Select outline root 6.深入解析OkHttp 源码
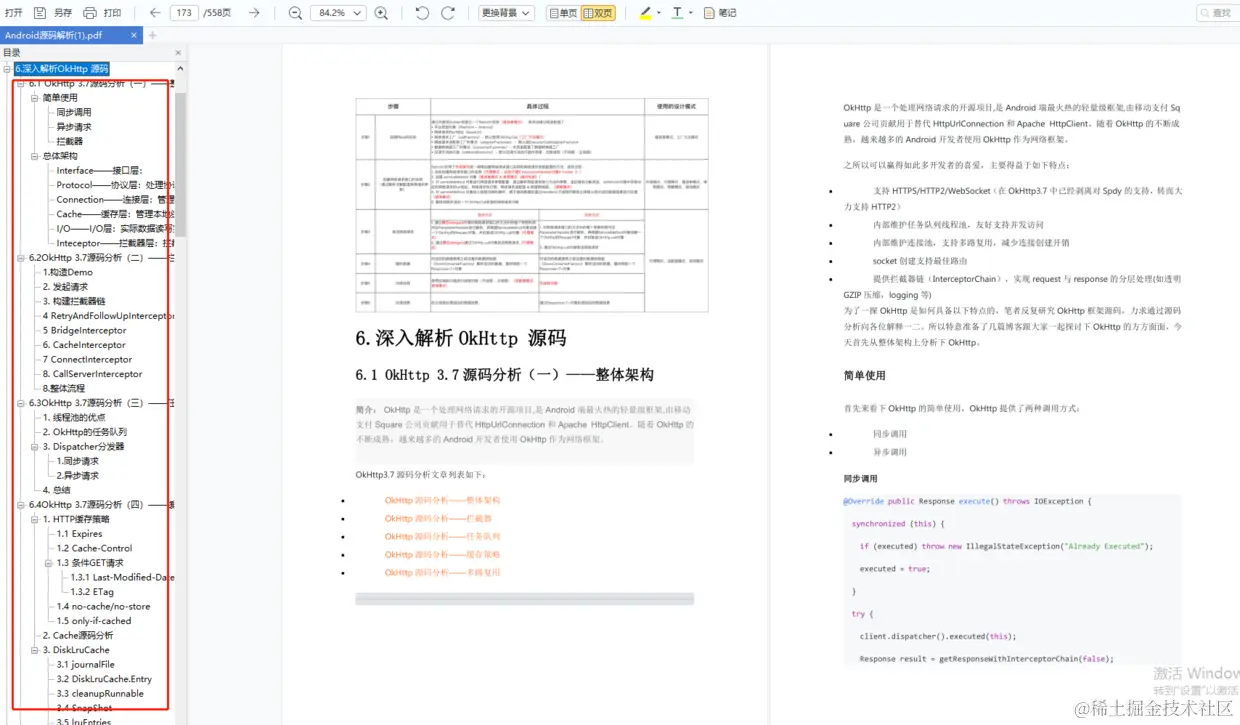 [x=61, y=69]
